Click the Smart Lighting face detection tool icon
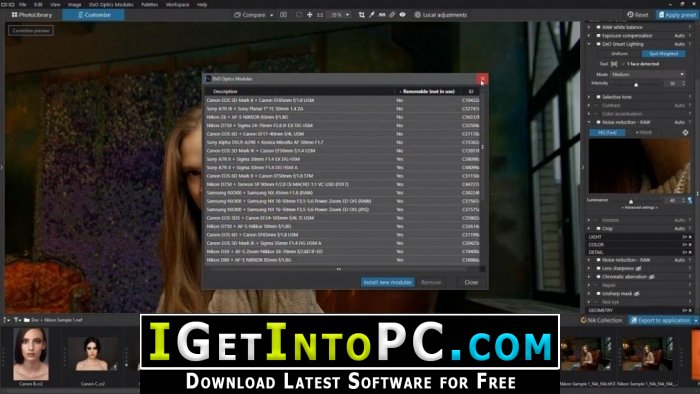 (614, 64)
